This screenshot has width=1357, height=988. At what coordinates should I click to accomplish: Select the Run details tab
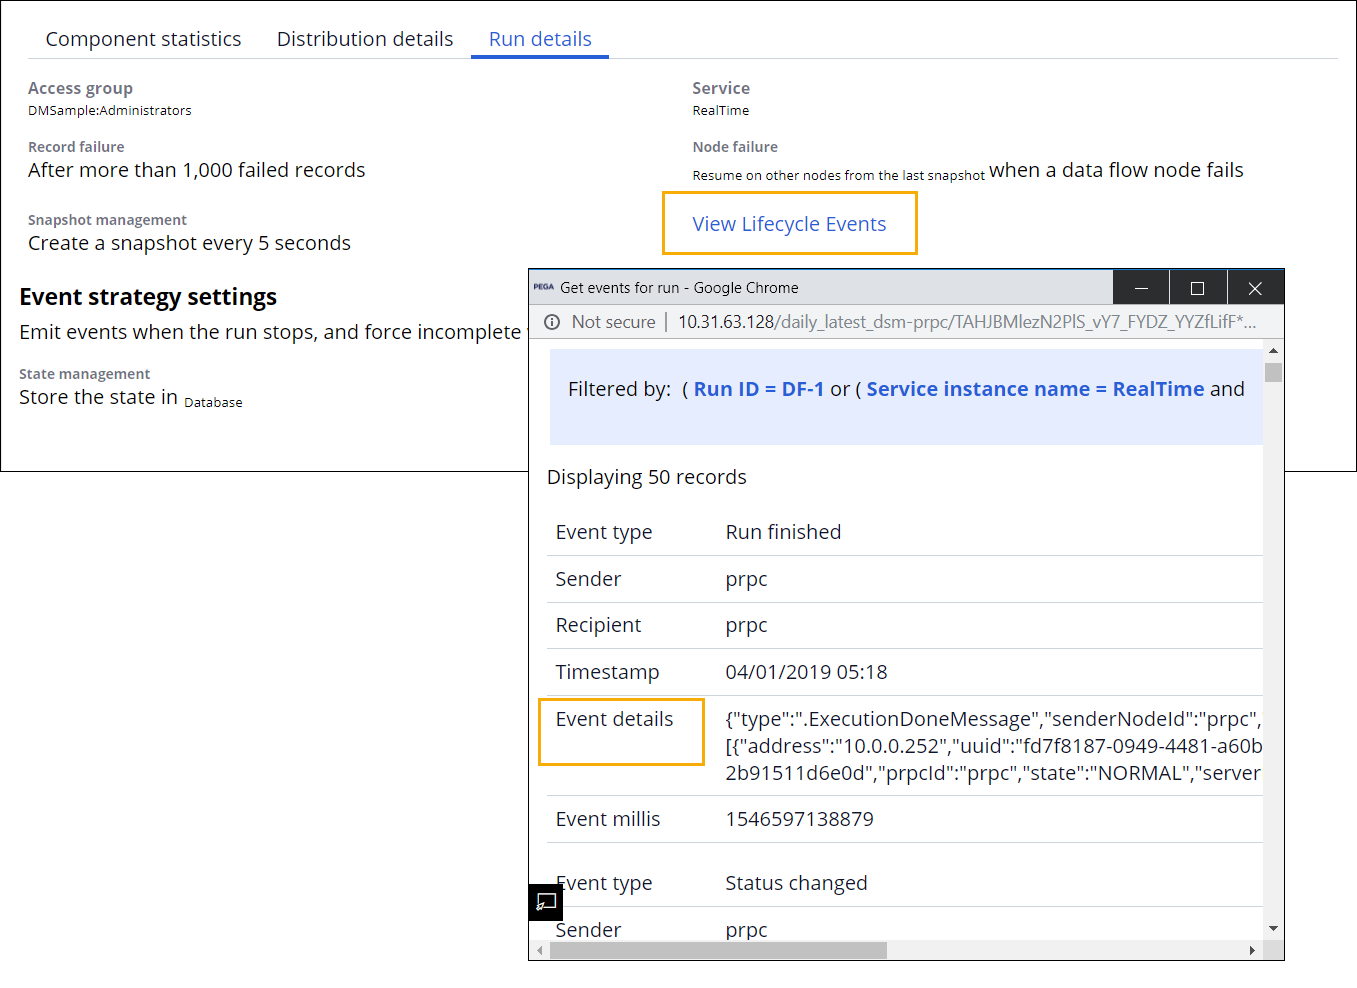[540, 39]
